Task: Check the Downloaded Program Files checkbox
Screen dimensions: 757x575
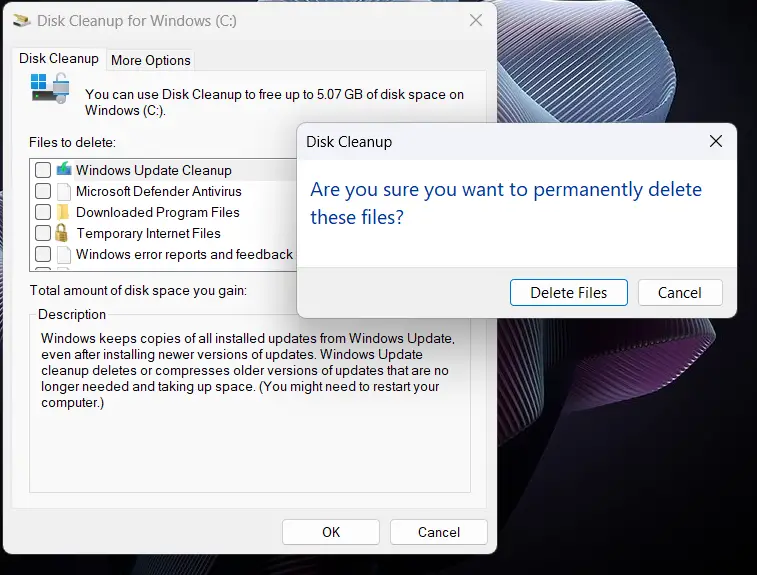Action: tap(43, 212)
